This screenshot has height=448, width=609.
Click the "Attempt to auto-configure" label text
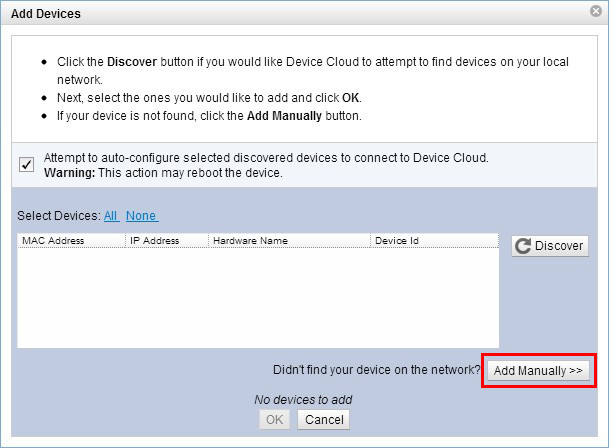(x=266, y=158)
